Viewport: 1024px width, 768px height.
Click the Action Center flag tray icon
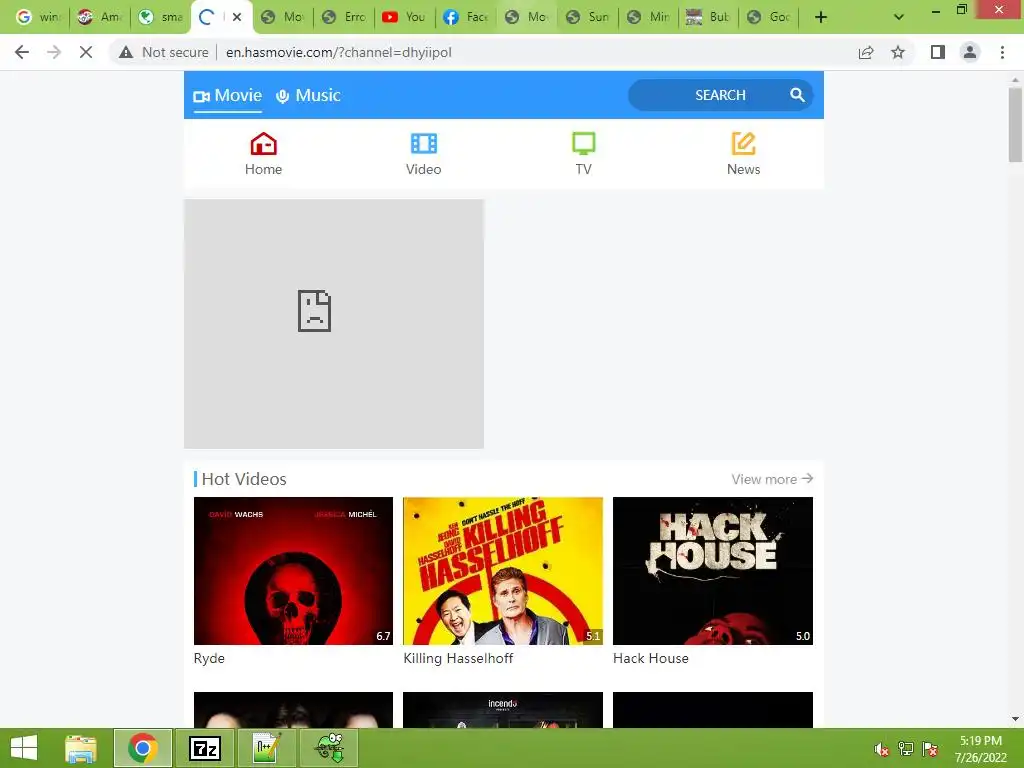click(930, 749)
